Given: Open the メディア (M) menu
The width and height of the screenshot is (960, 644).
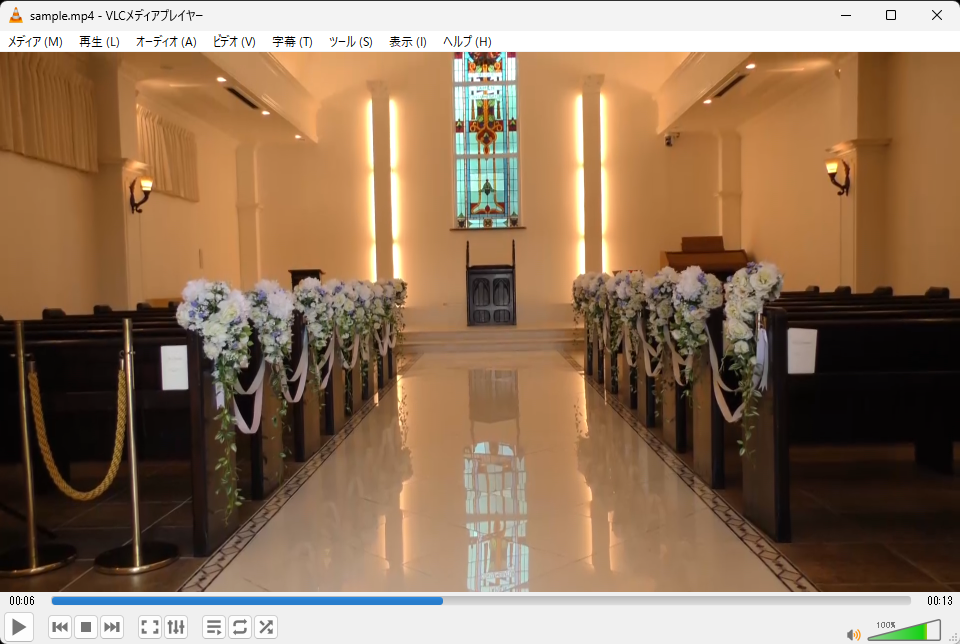Looking at the screenshot, I should click(35, 42).
